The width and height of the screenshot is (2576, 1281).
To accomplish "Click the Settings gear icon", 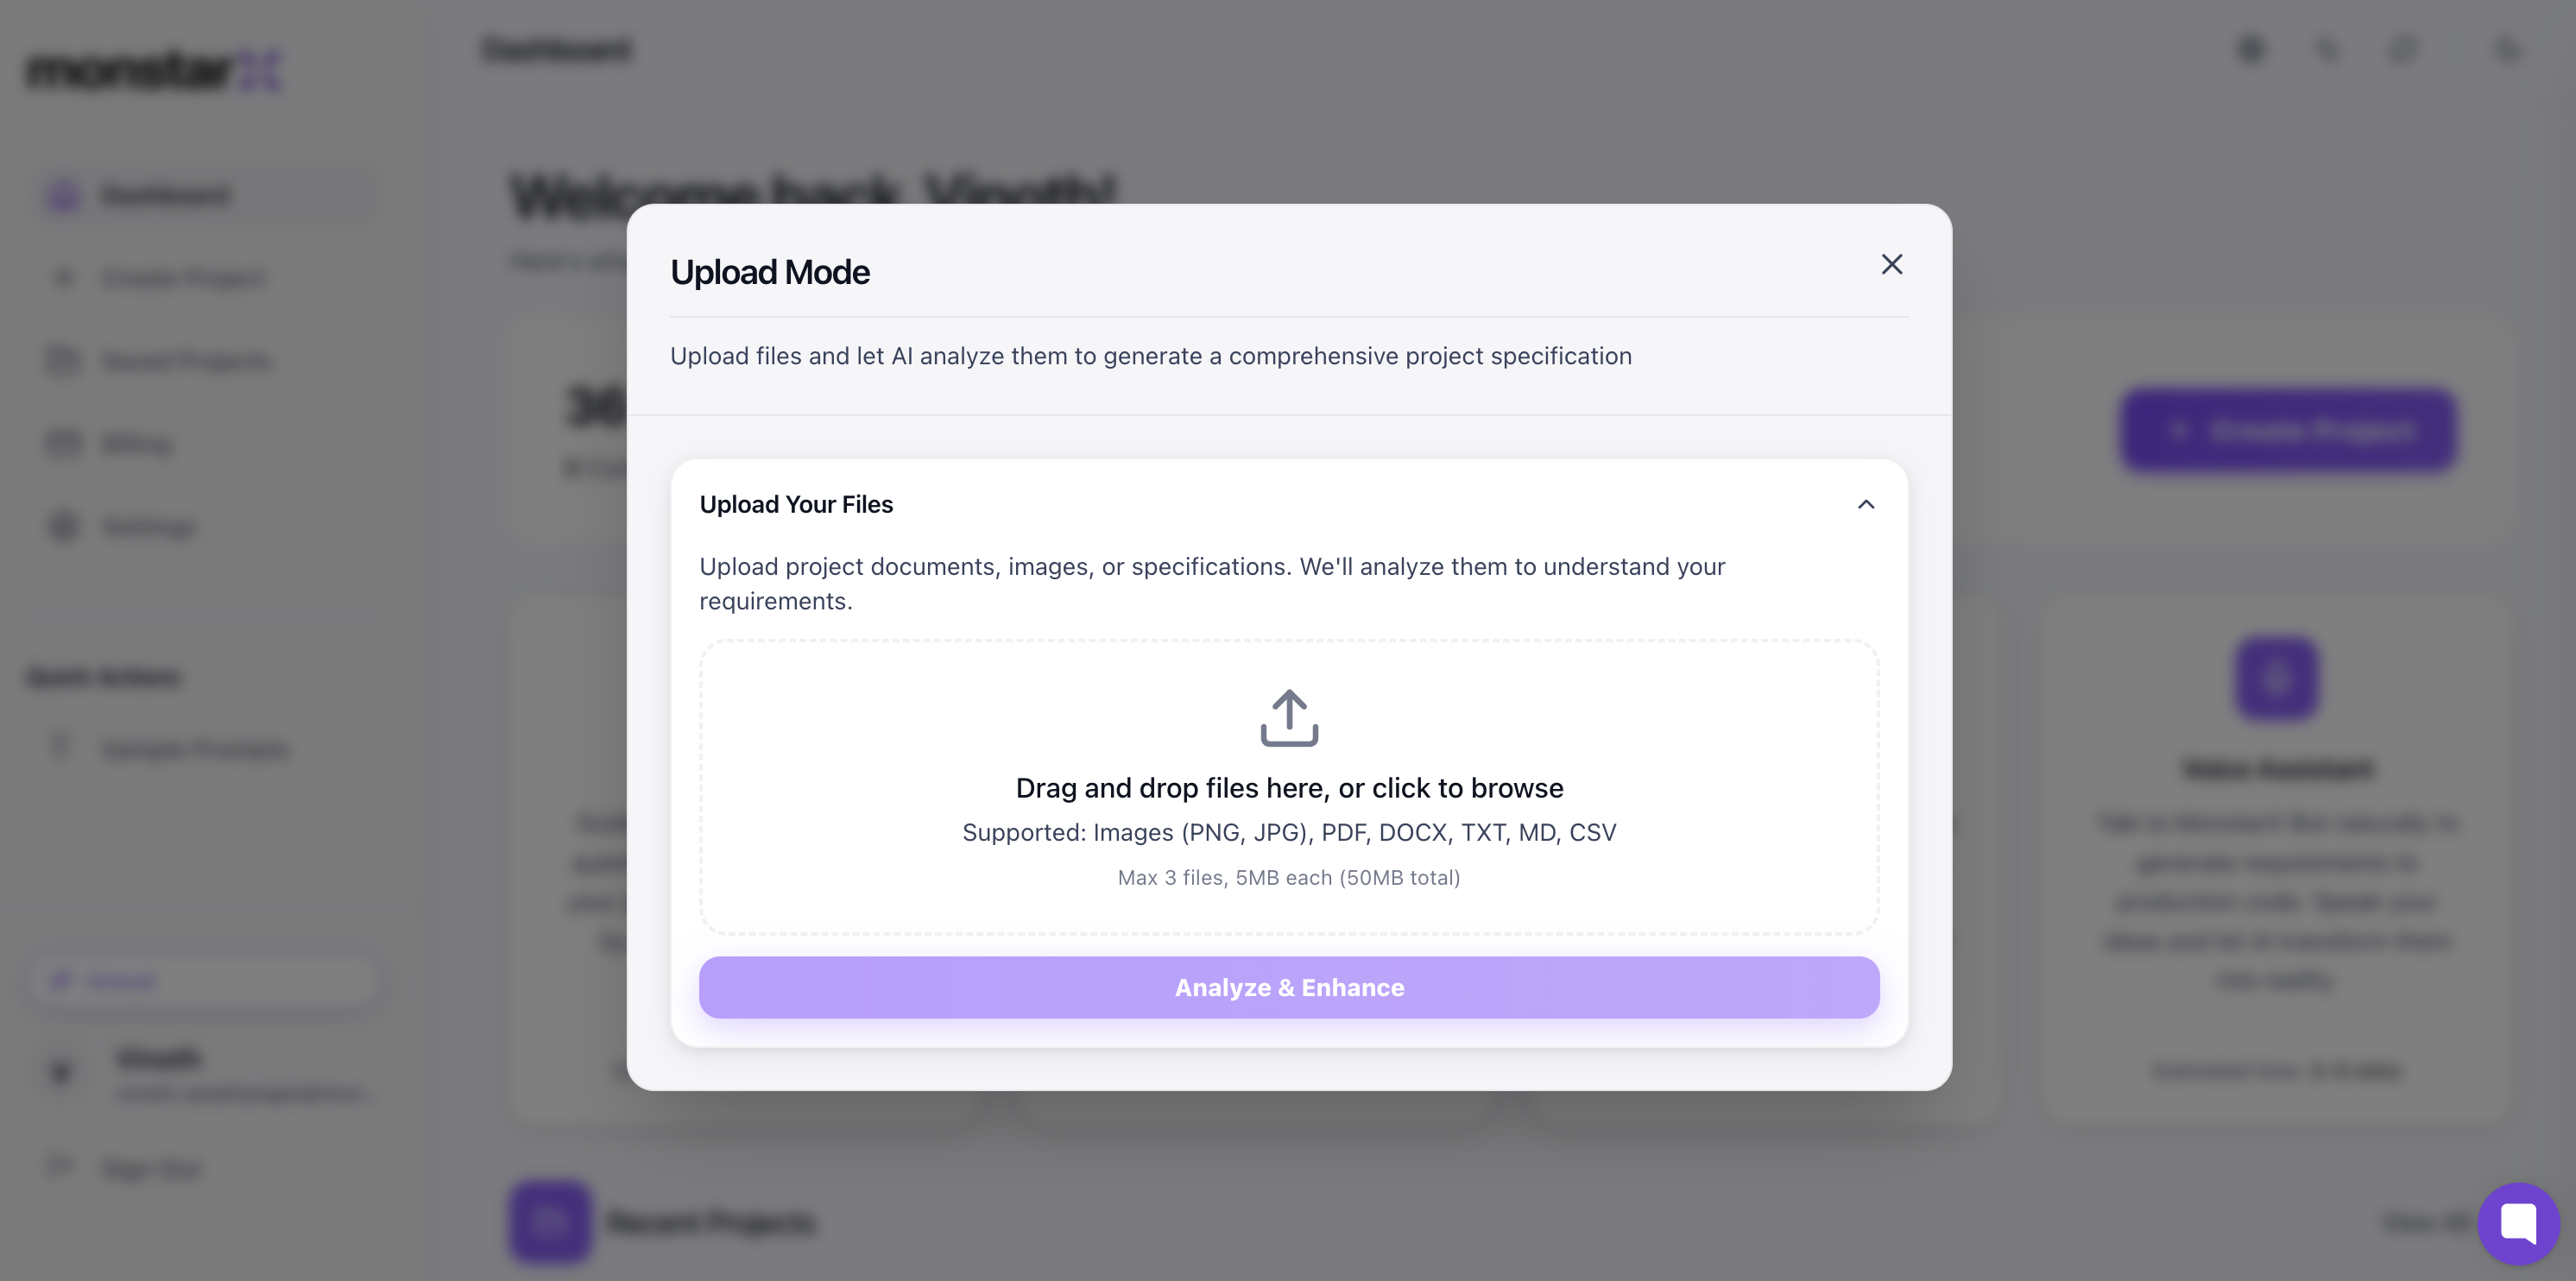I will pos(64,526).
